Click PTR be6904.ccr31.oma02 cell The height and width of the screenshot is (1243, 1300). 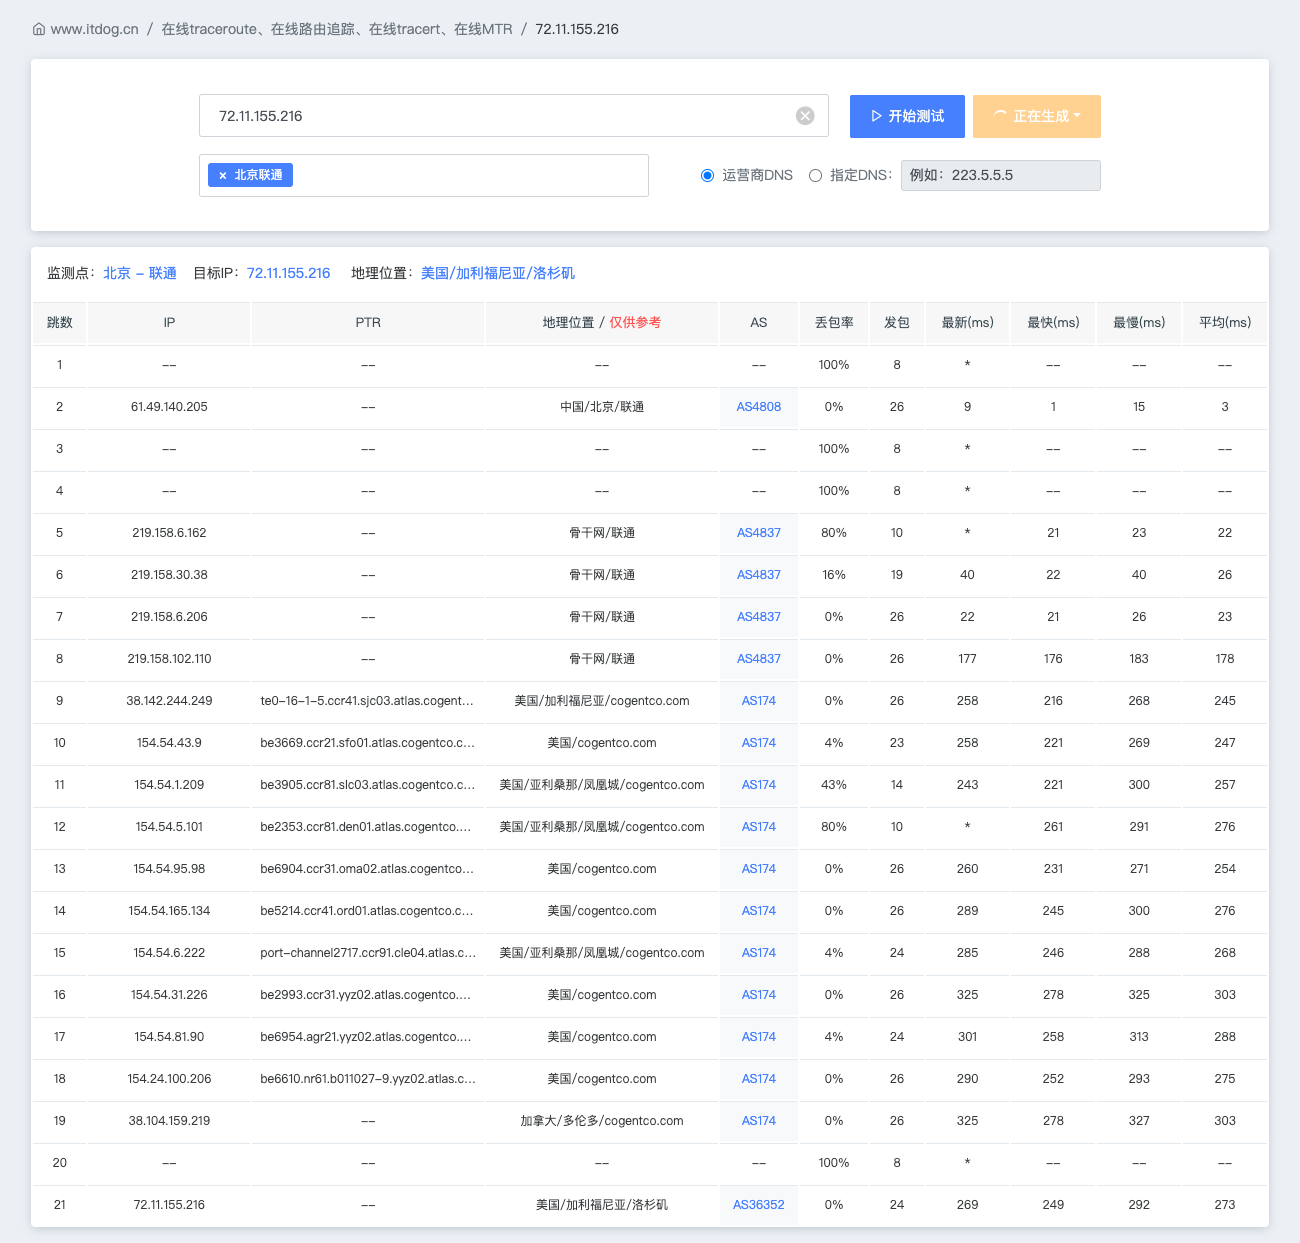click(x=367, y=869)
